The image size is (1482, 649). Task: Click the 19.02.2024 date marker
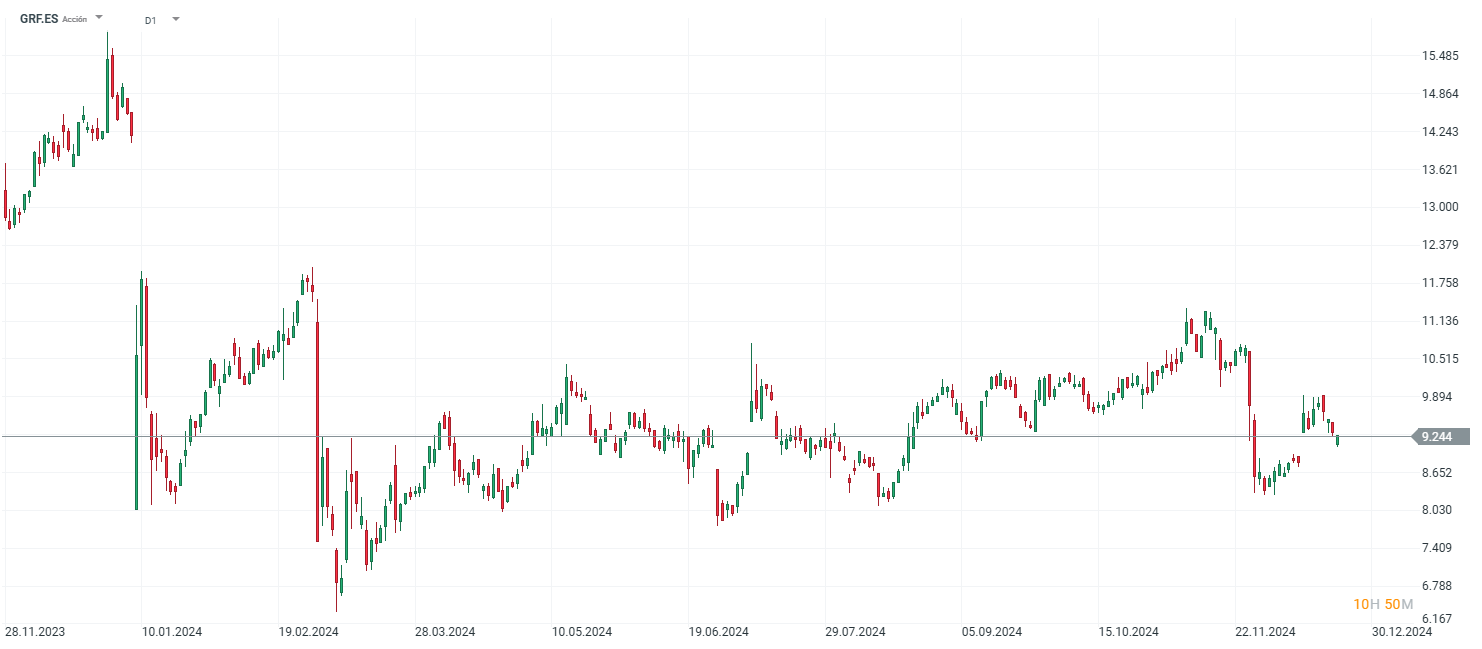point(309,632)
